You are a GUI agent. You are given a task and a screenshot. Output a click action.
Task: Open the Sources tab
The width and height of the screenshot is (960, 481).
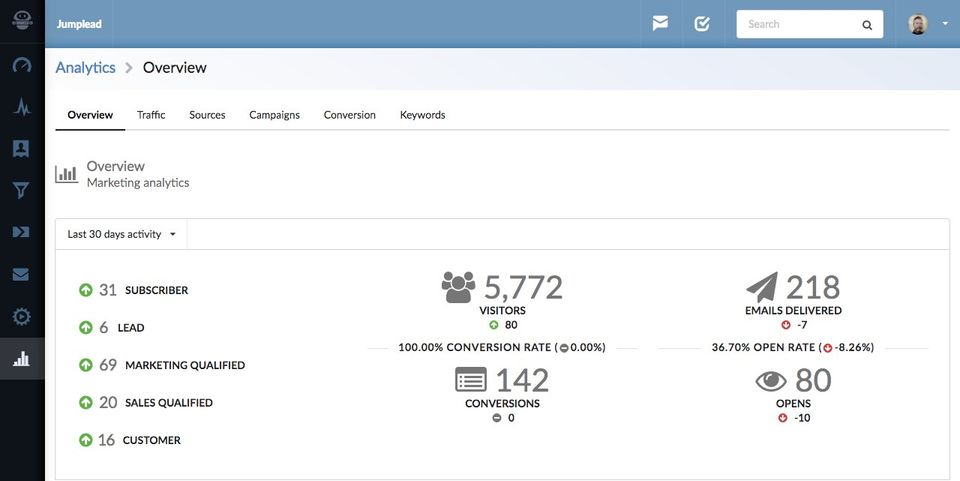[207, 115]
